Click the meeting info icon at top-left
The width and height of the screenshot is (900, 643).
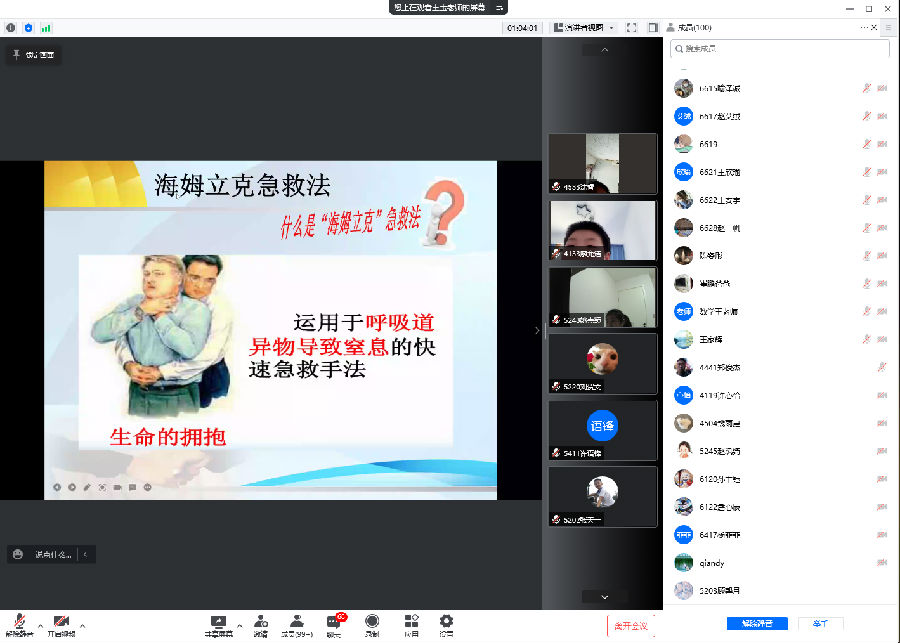coord(11,28)
